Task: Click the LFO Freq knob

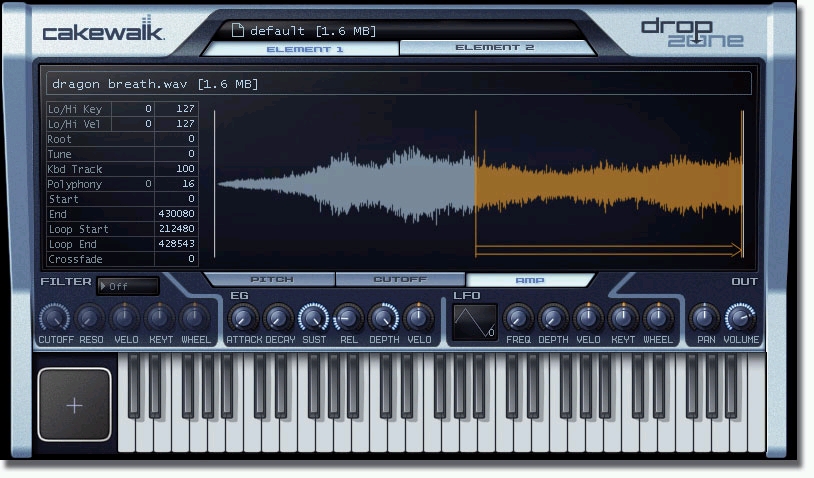Action: pyautogui.click(x=518, y=318)
